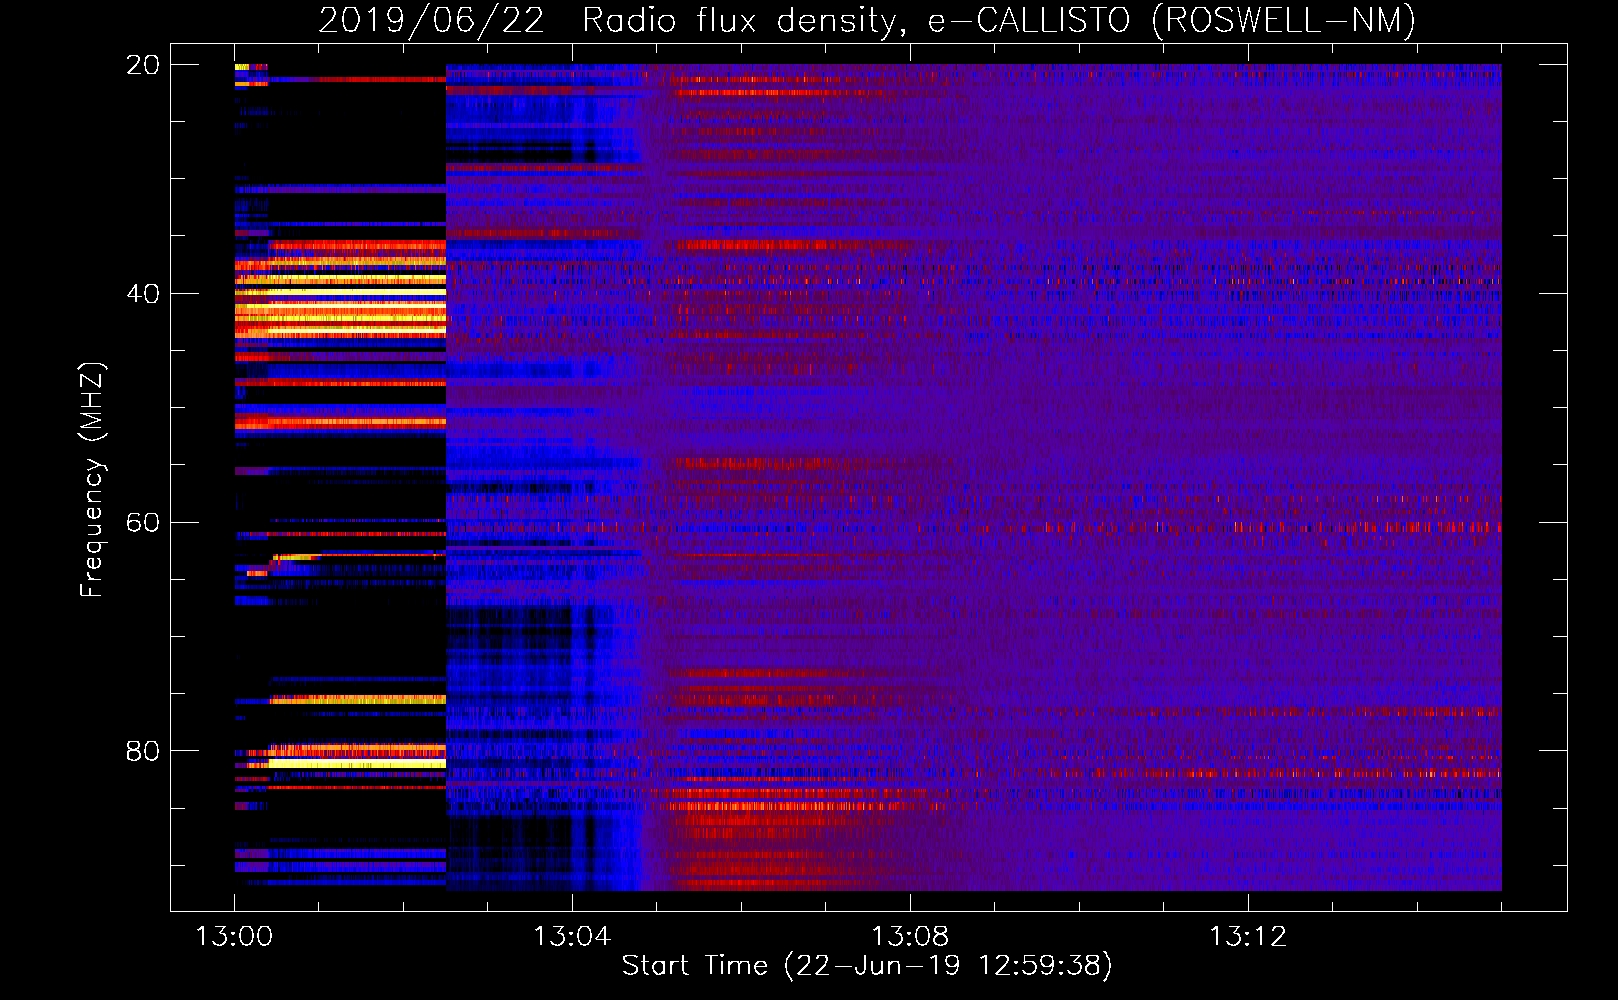
Task: Click the frequency axis value '80'
Action: pyautogui.click(x=142, y=751)
